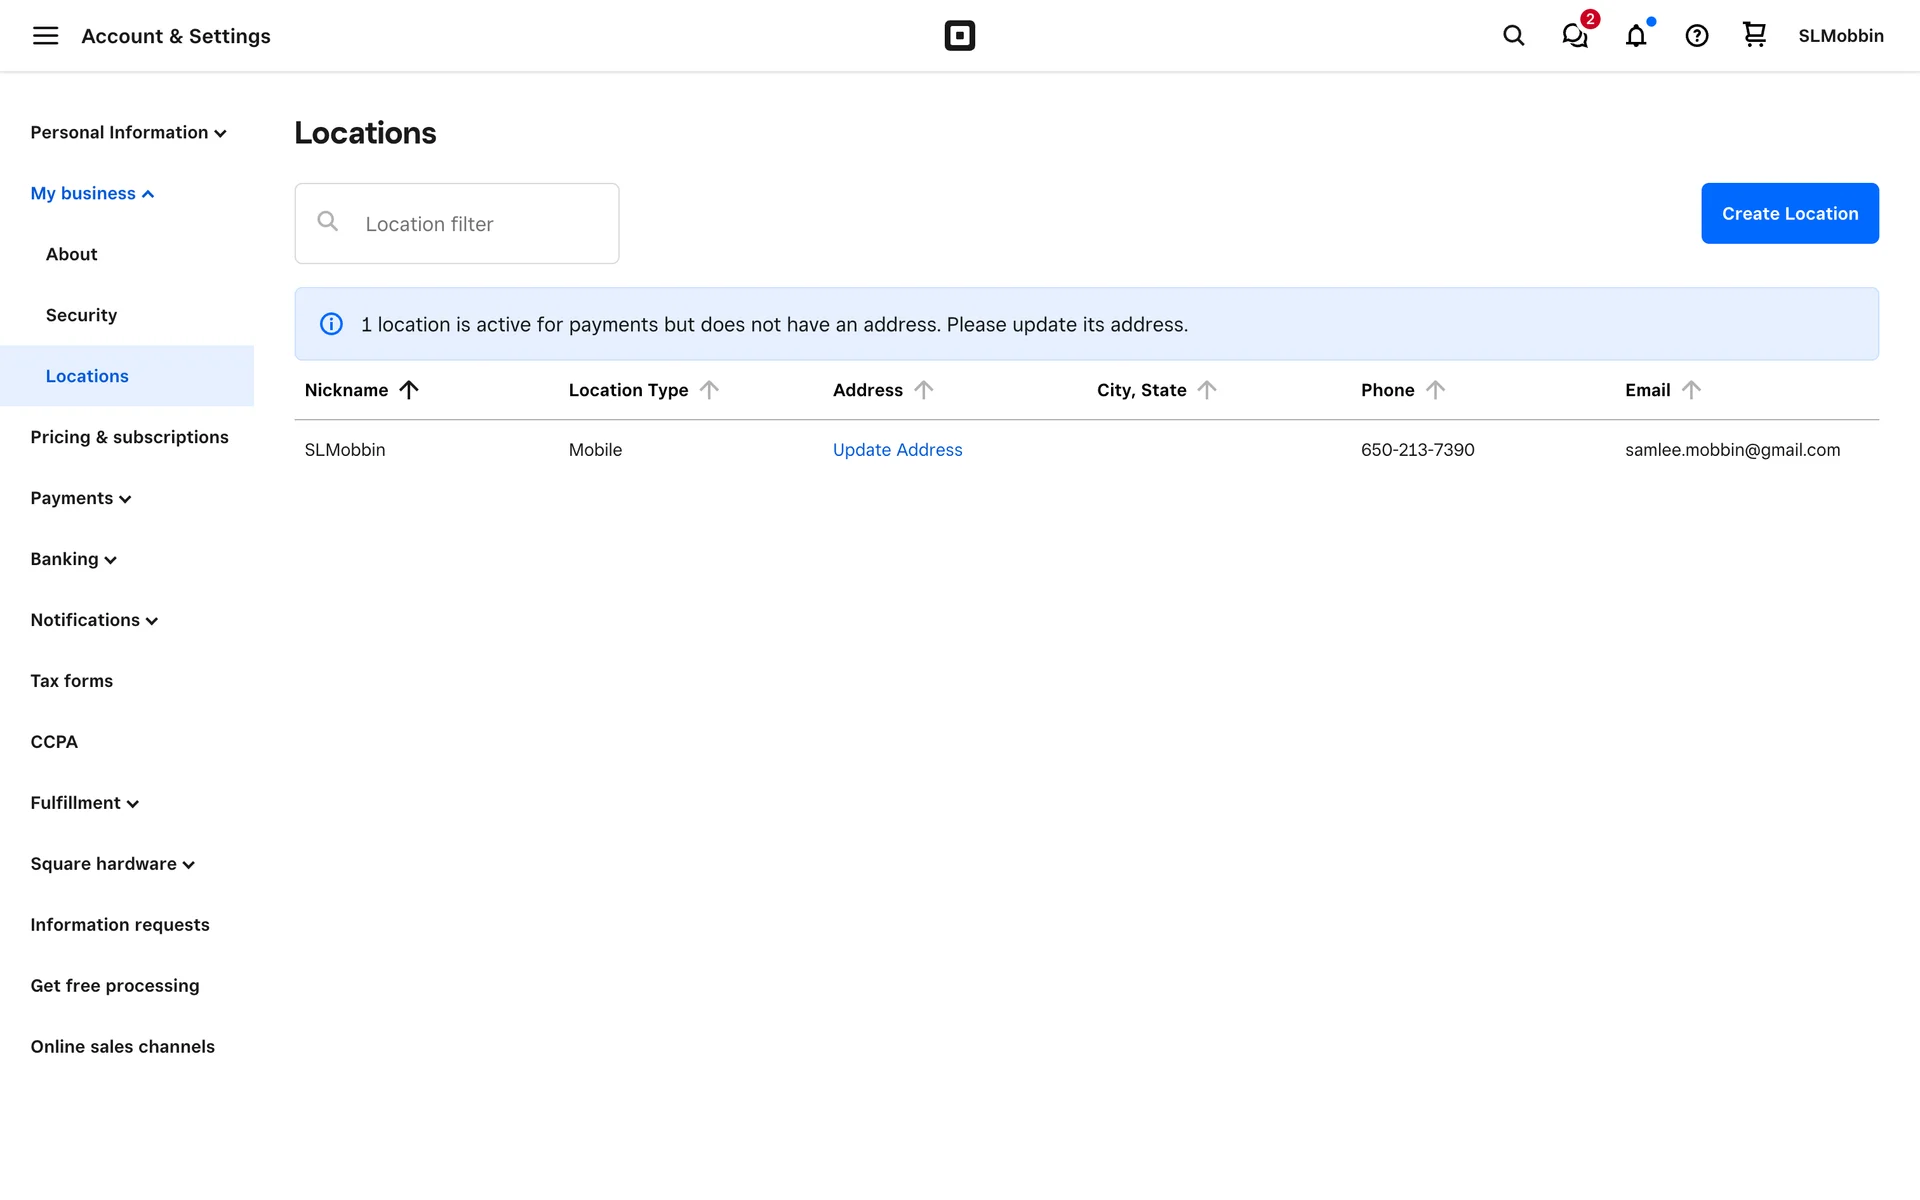Sort table by Location Type arrow
This screenshot has height=1200, width=1920.
709,390
